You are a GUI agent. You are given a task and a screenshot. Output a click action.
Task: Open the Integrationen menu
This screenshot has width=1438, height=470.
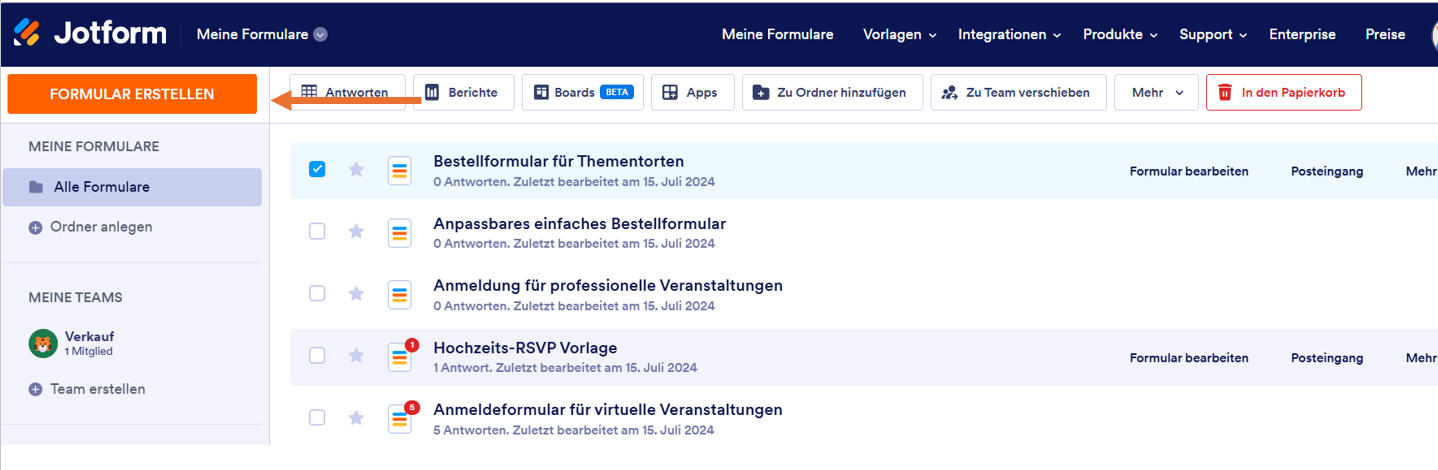(1009, 34)
